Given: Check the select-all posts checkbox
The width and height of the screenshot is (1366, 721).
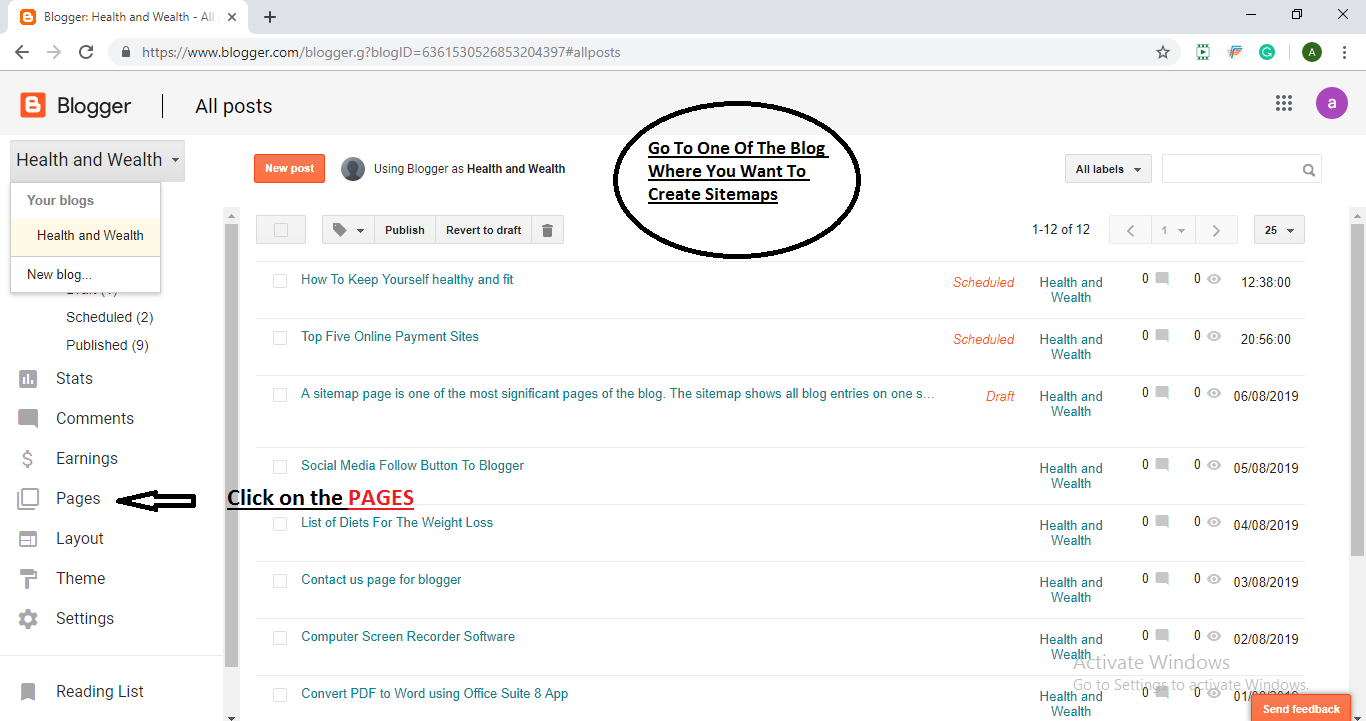Looking at the screenshot, I should tap(280, 229).
